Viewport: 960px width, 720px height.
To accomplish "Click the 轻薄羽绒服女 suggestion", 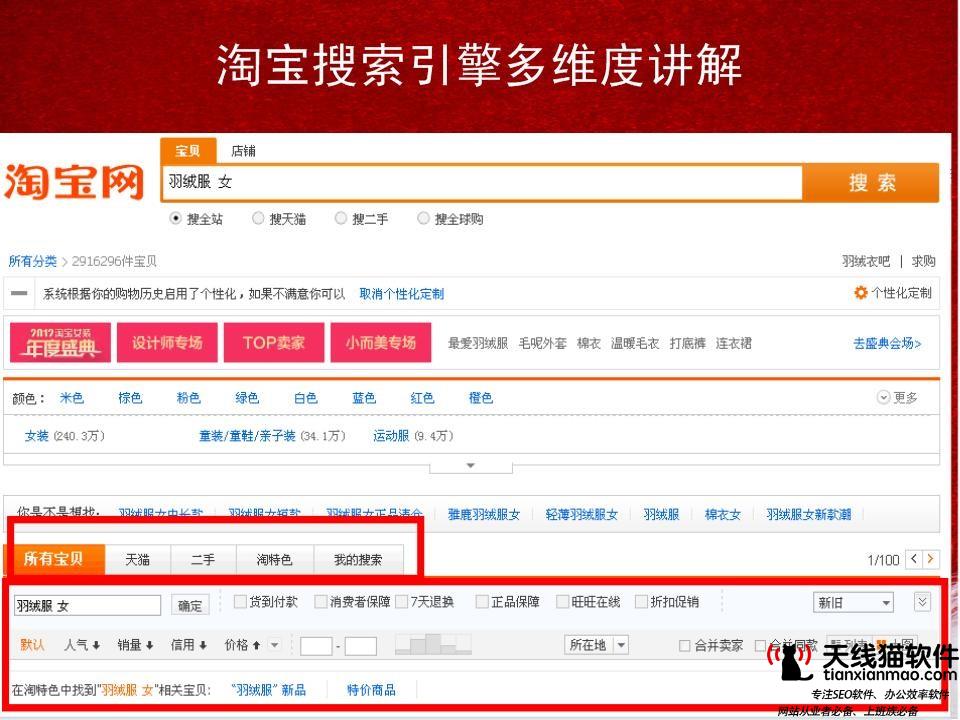I will (x=582, y=514).
